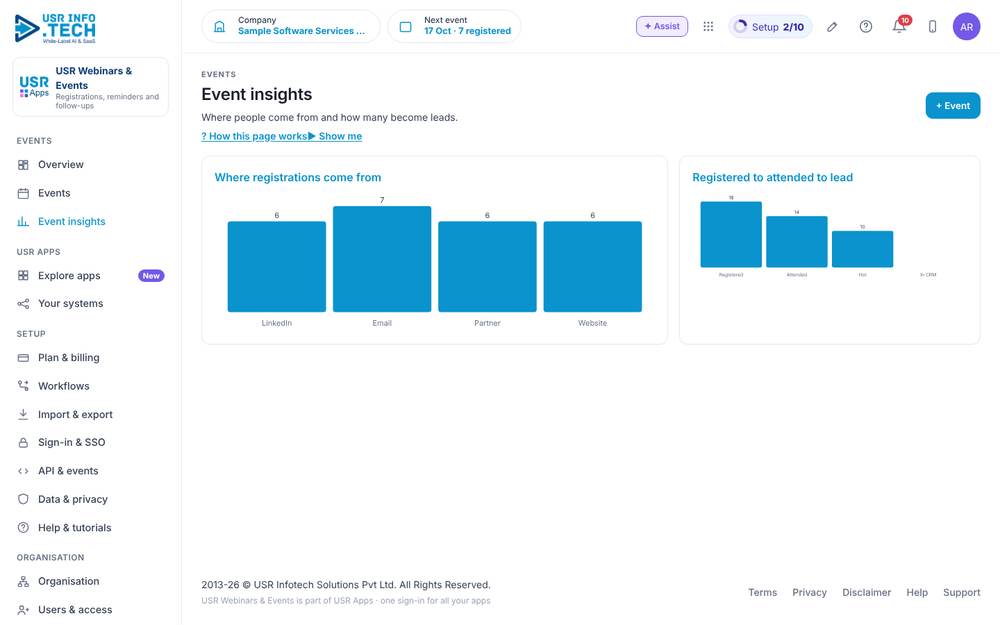Viewport: 1000px width, 625px height.
Task: Open the Plan & billing card icon
Action: [23, 358]
